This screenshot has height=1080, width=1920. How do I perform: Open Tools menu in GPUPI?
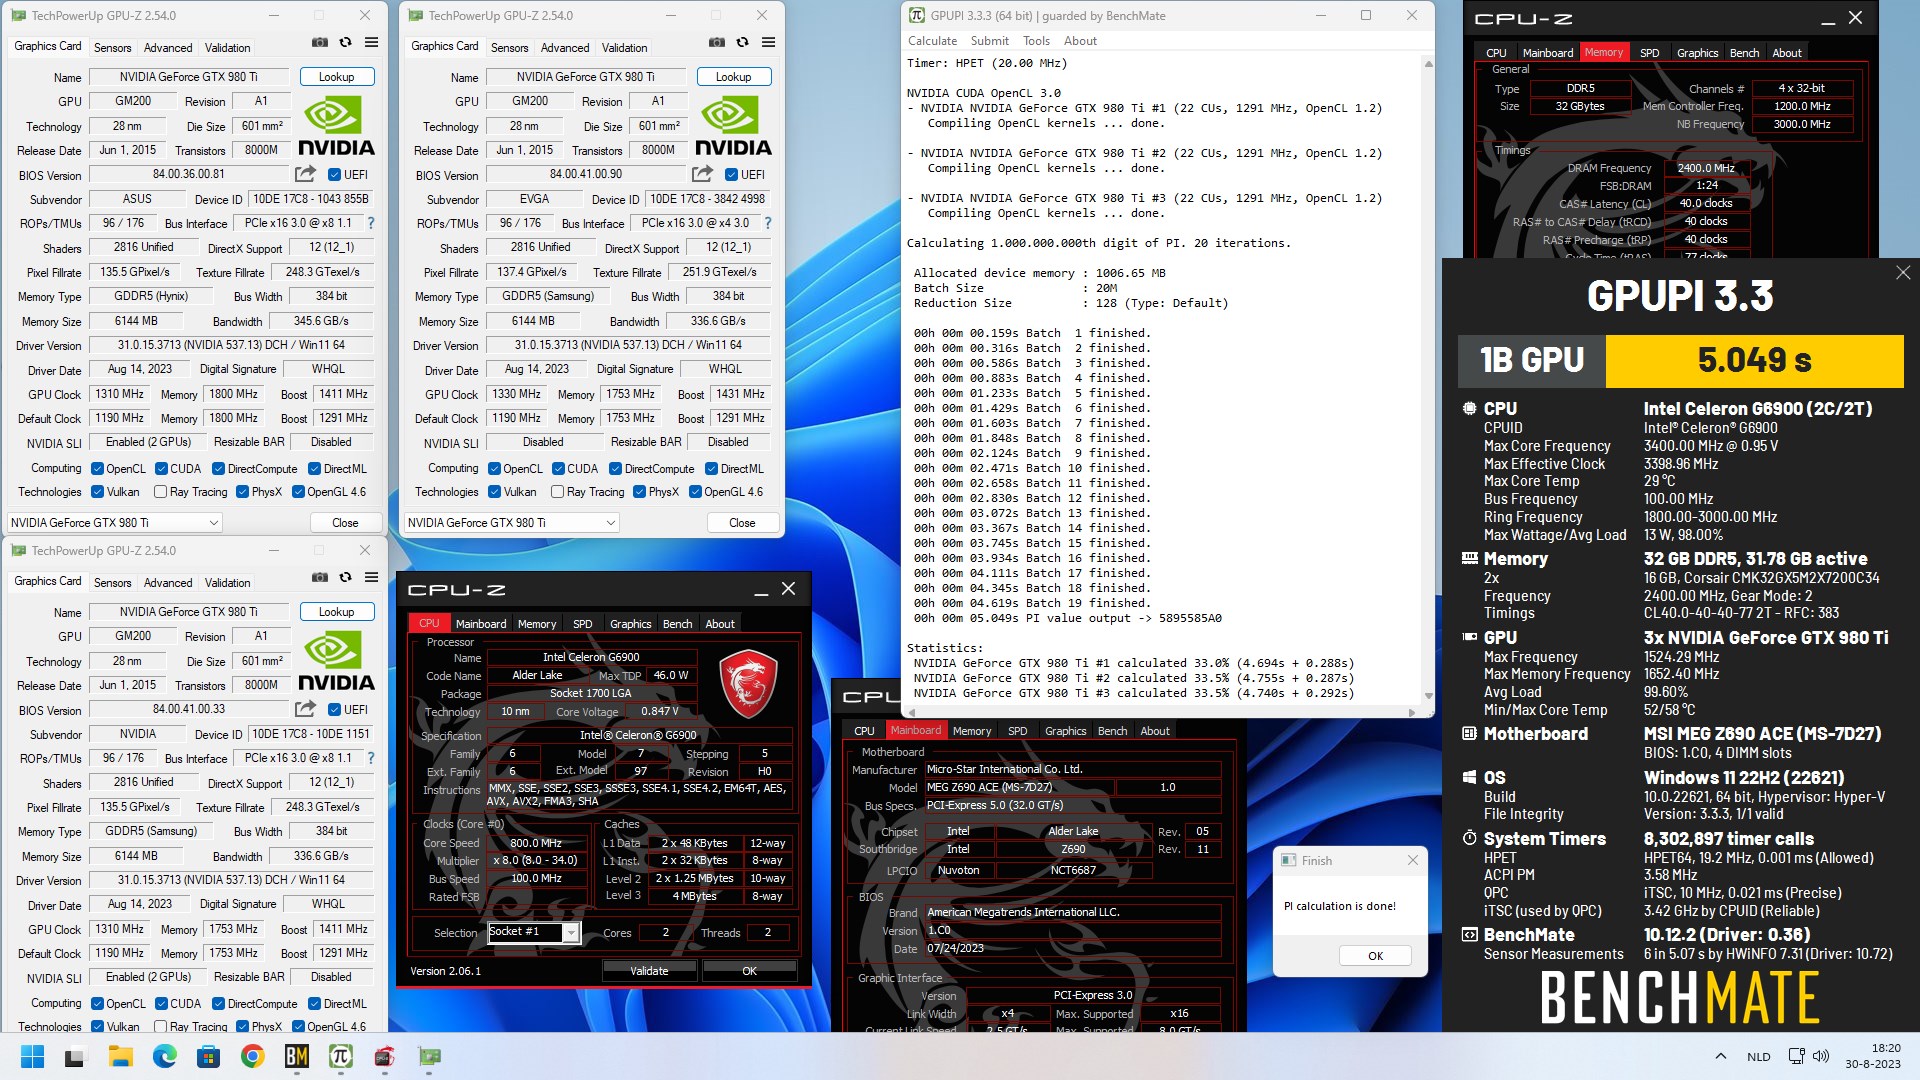1036,41
